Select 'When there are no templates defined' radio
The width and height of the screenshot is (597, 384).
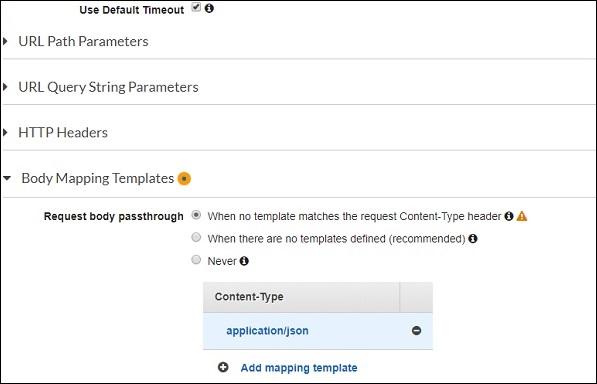(x=196, y=237)
